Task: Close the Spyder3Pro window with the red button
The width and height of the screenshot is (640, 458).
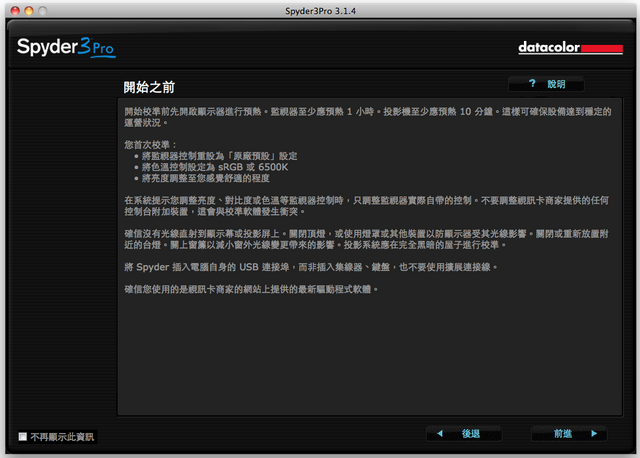Action: tap(15, 11)
